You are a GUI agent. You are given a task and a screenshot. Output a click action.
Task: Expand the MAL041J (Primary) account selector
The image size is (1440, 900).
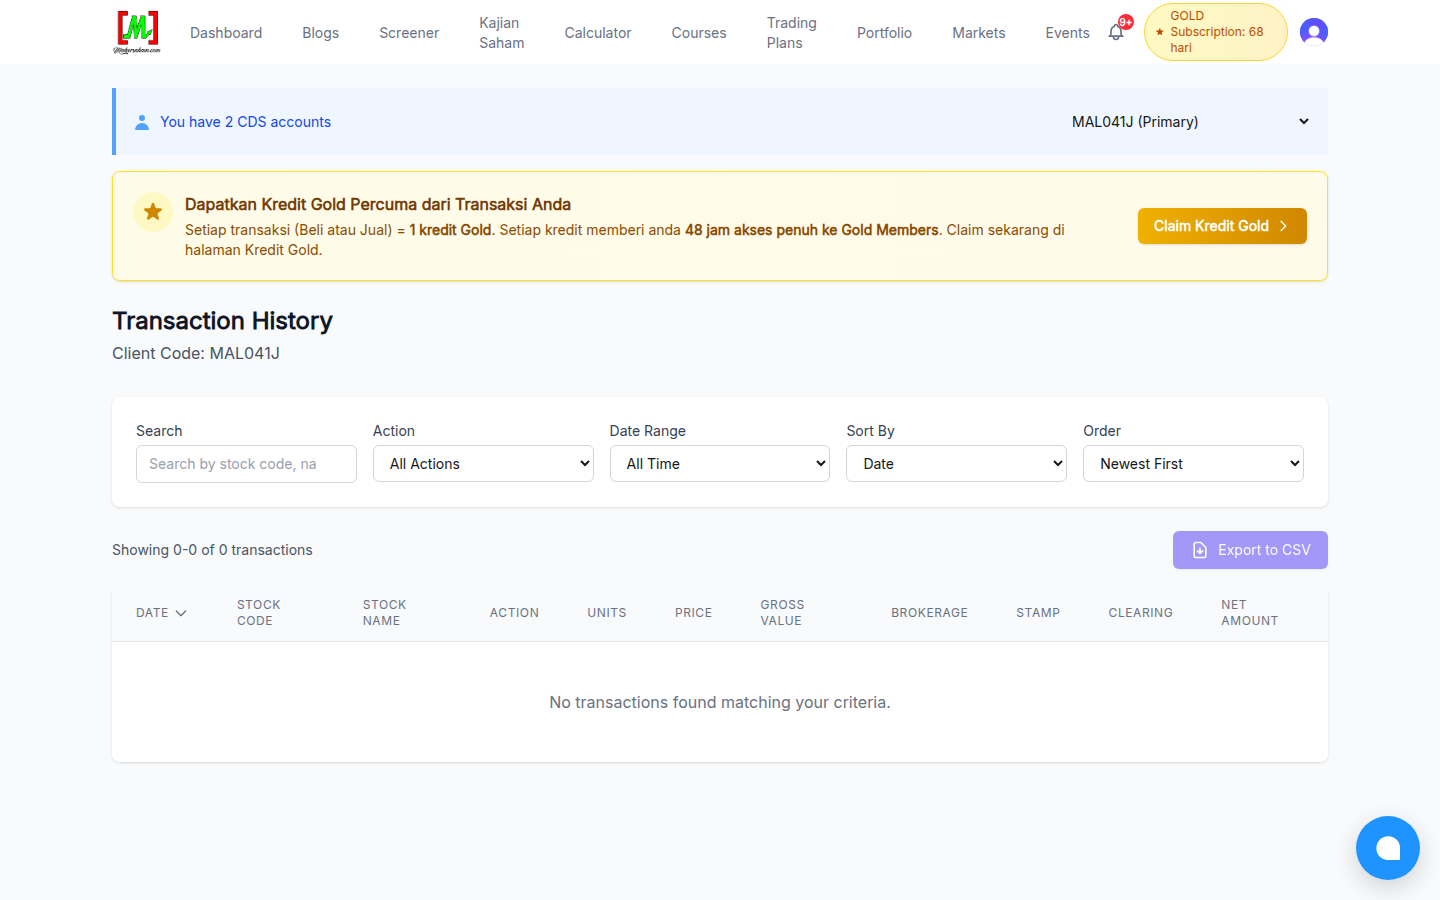point(1190,122)
